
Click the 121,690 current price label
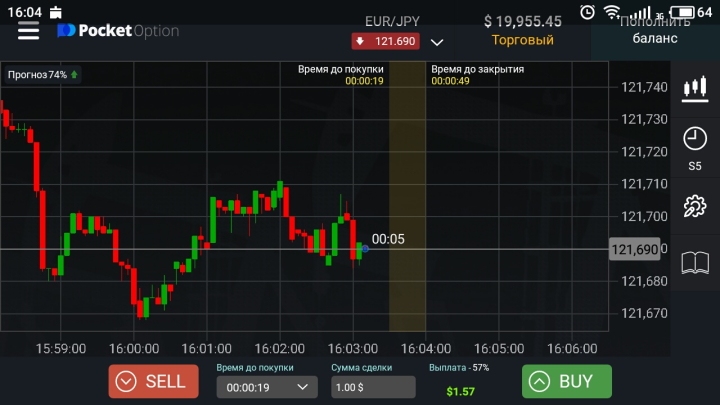[x=634, y=249]
